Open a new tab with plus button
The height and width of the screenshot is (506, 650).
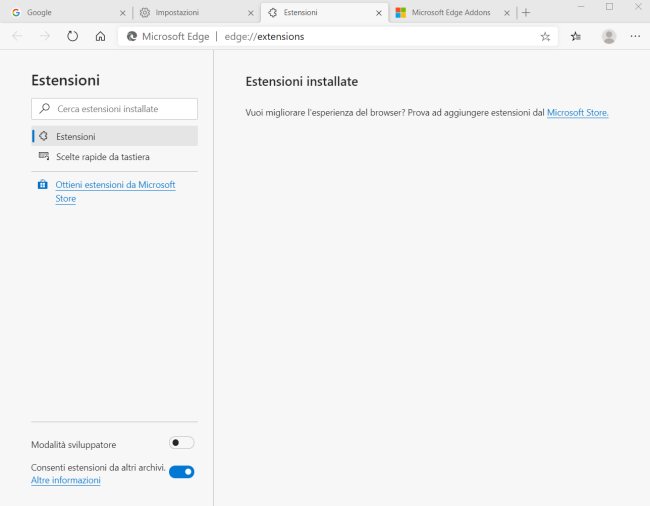pyautogui.click(x=526, y=12)
